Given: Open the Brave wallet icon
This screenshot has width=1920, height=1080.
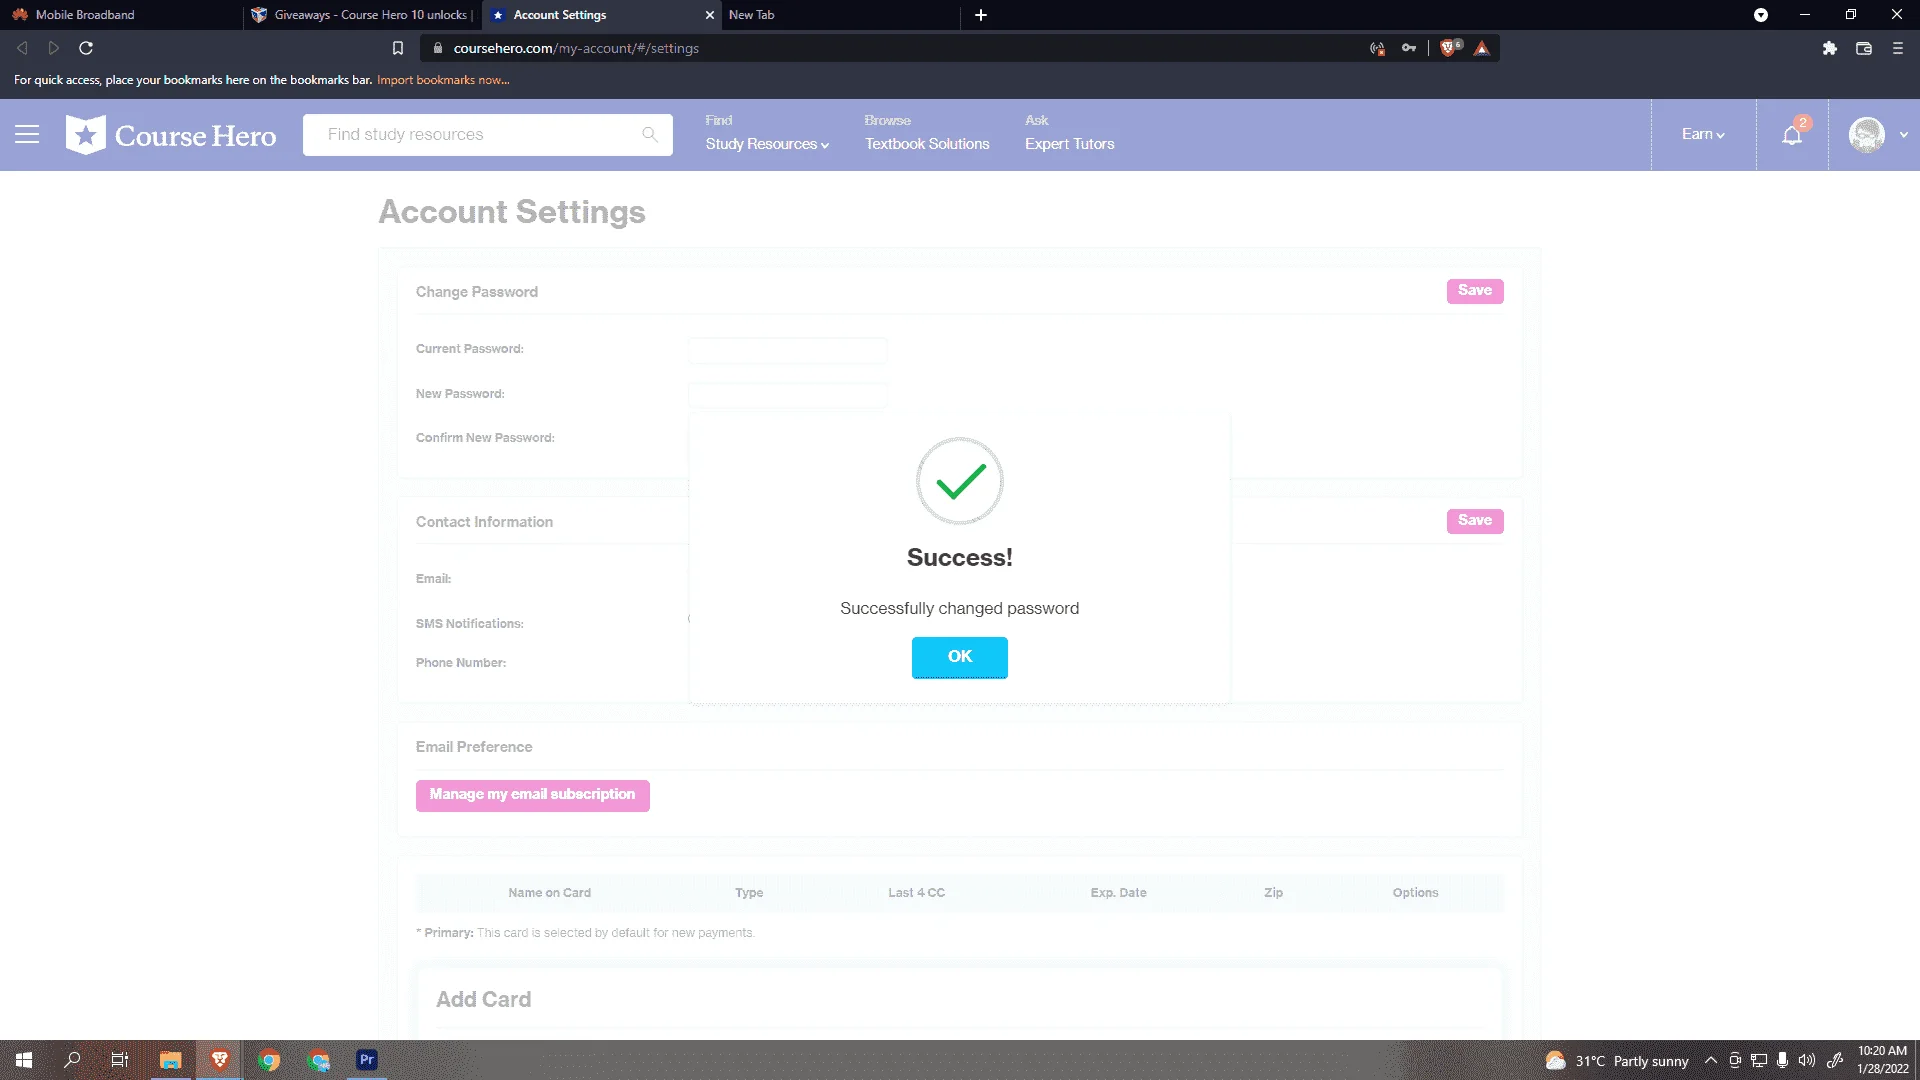Looking at the screenshot, I should coord(1864,48).
